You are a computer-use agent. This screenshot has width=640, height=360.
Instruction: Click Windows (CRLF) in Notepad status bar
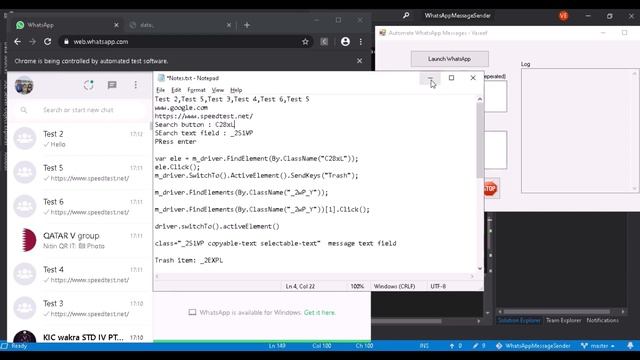(394, 286)
